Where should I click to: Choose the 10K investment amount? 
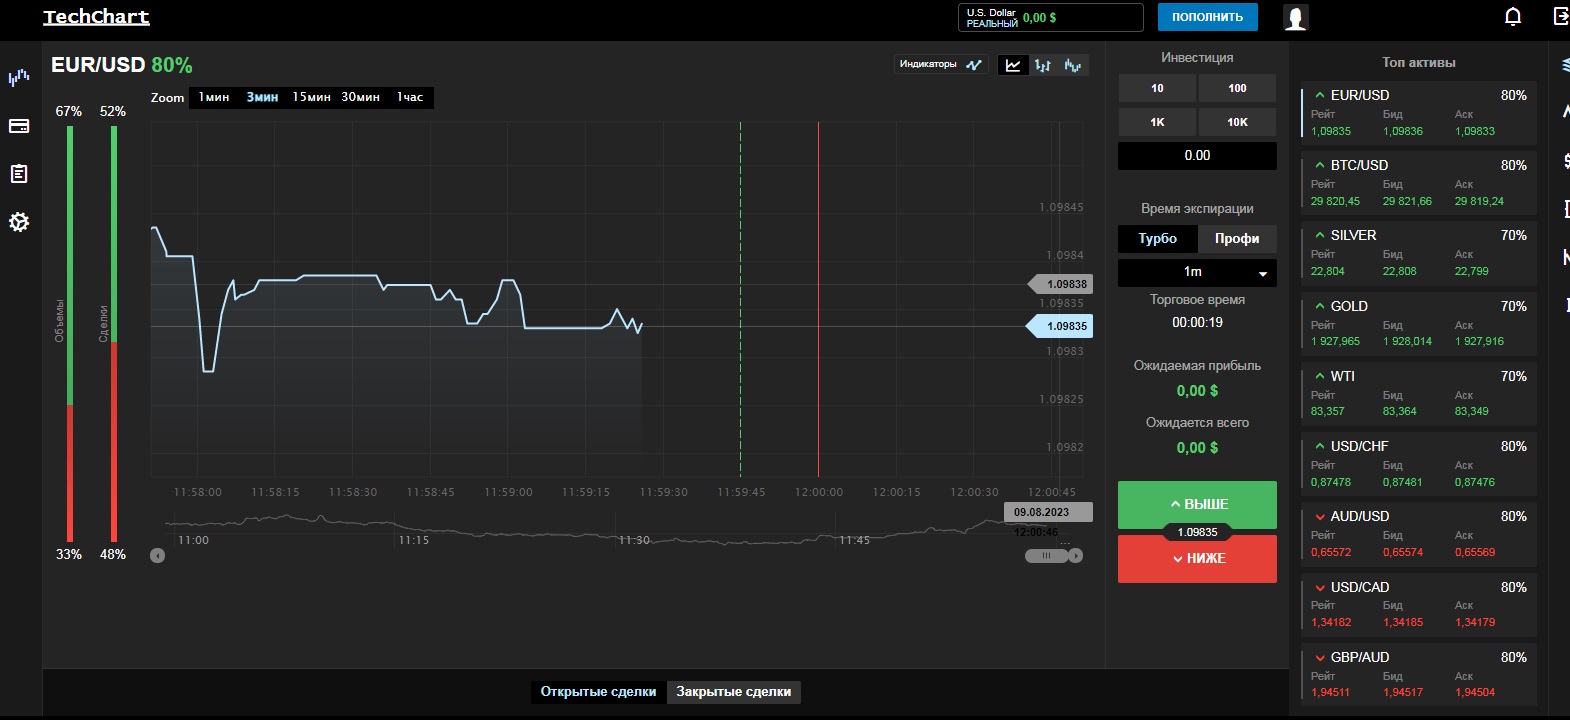(x=1237, y=122)
